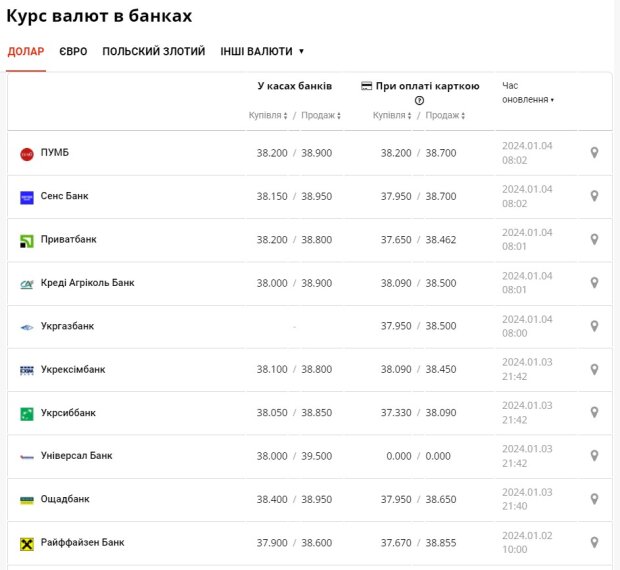Open the Укргазбанк link
This screenshot has width=620, height=570.
[67, 326]
